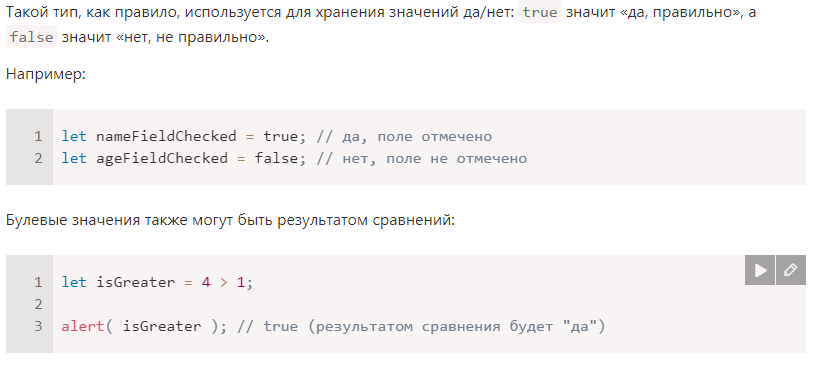Click number 4 in the comparison
This screenshot has height=374, width=816.
click(206, 282)
